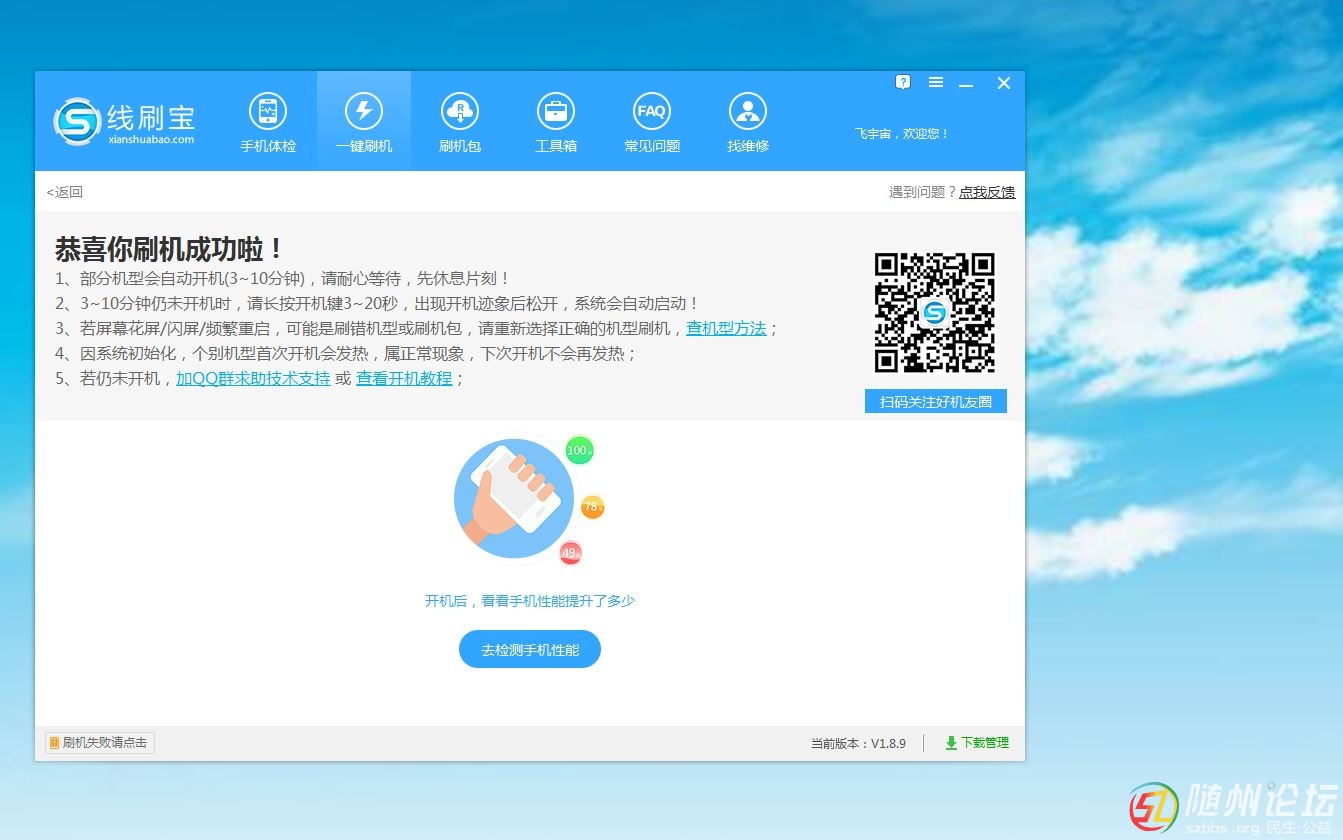Open the 常见问题 FAQ icon
Image resolution: width=1343 pixels, height=840 pixels.
[x=651, y=112]
